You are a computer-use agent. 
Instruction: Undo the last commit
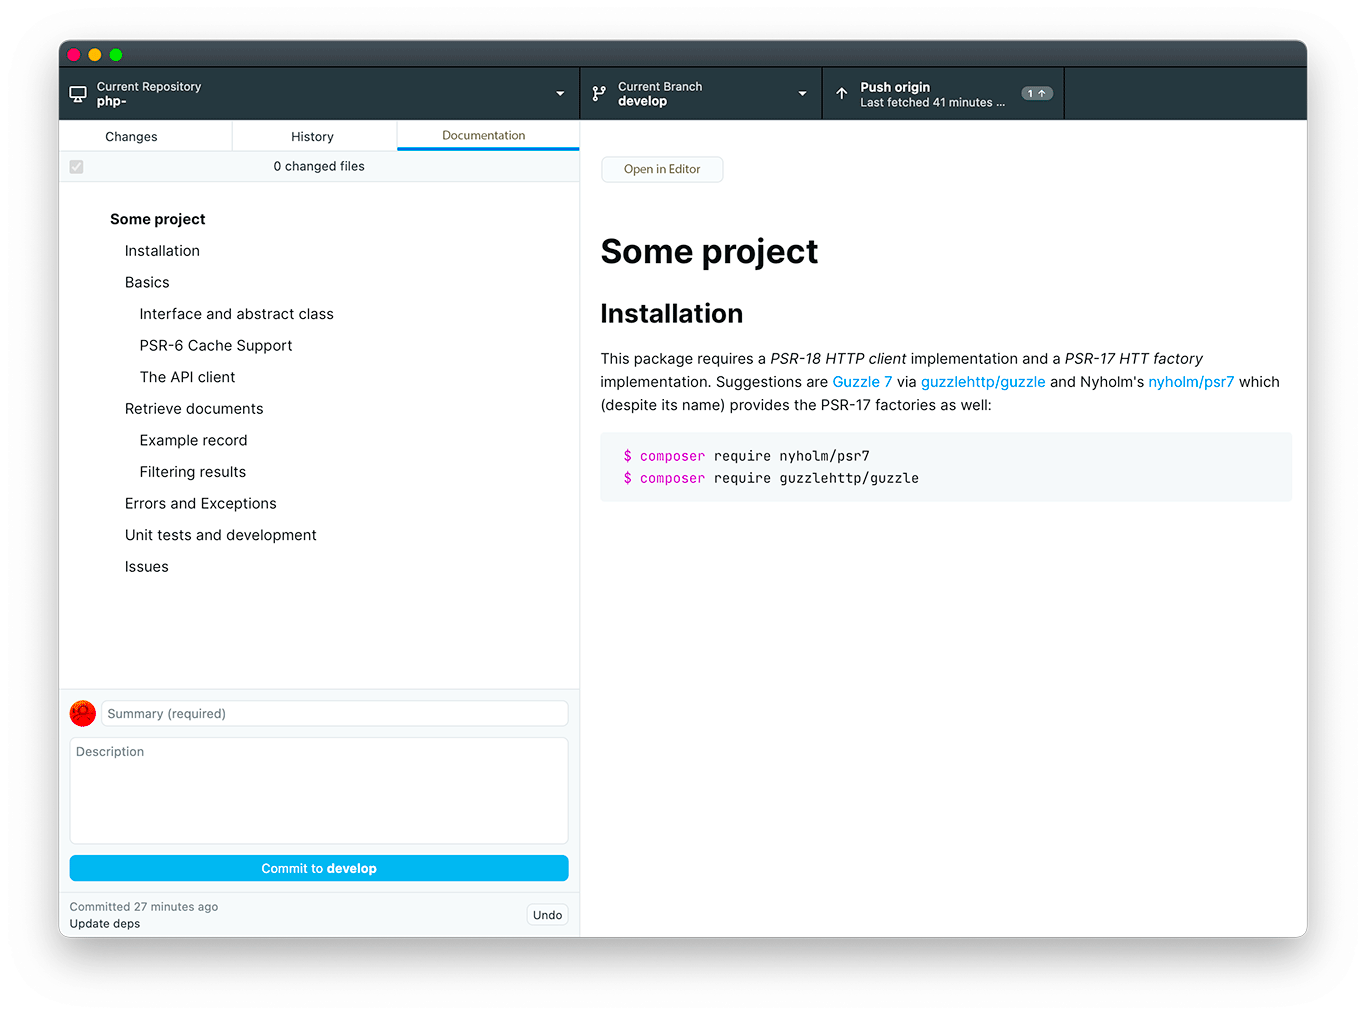click(547, 915)
